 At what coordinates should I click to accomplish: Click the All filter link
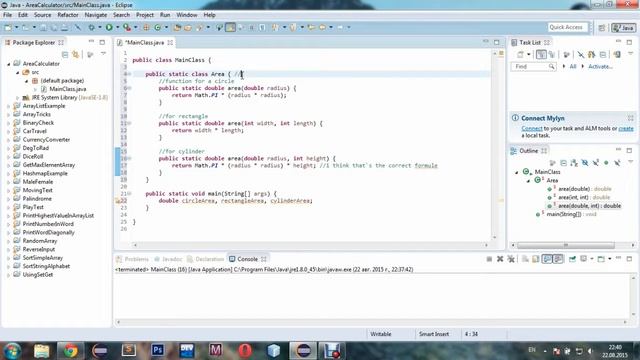573,67
